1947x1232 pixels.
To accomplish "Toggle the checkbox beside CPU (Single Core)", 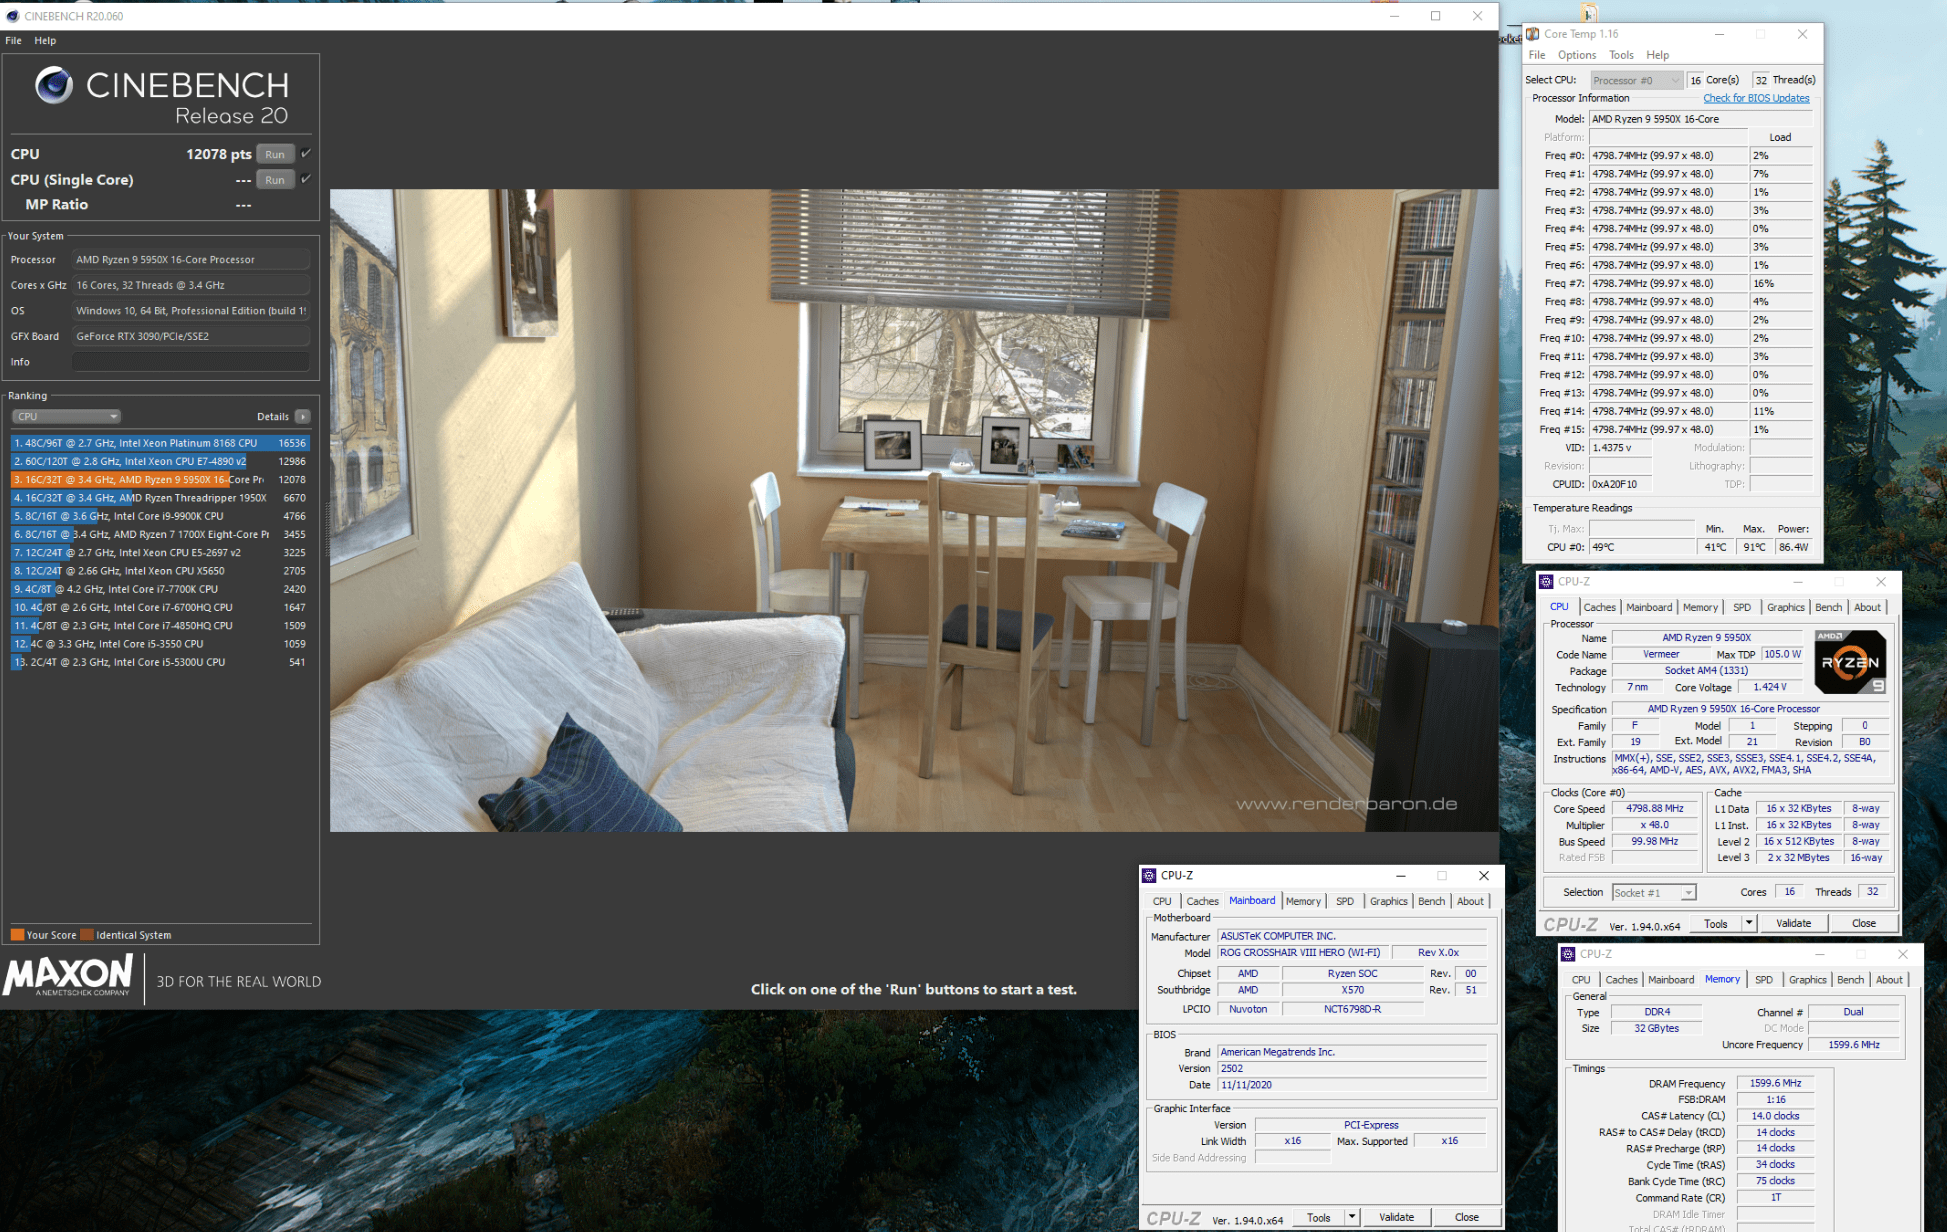I will pyautogui.click(x=306, y=179).
